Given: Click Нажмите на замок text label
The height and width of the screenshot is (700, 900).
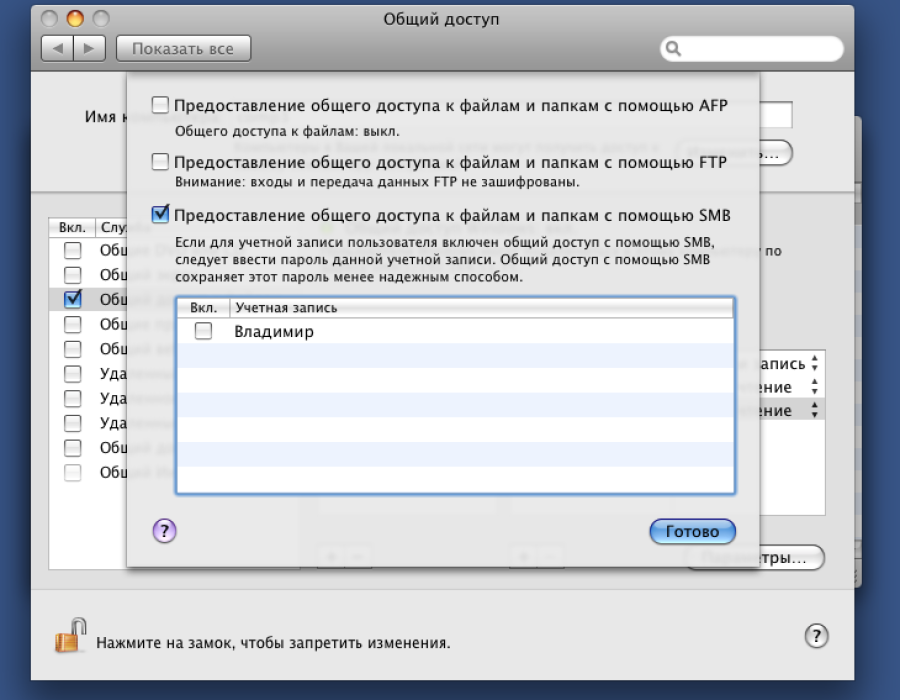Looking at the screenshot, I should click(x=273, y=643).
